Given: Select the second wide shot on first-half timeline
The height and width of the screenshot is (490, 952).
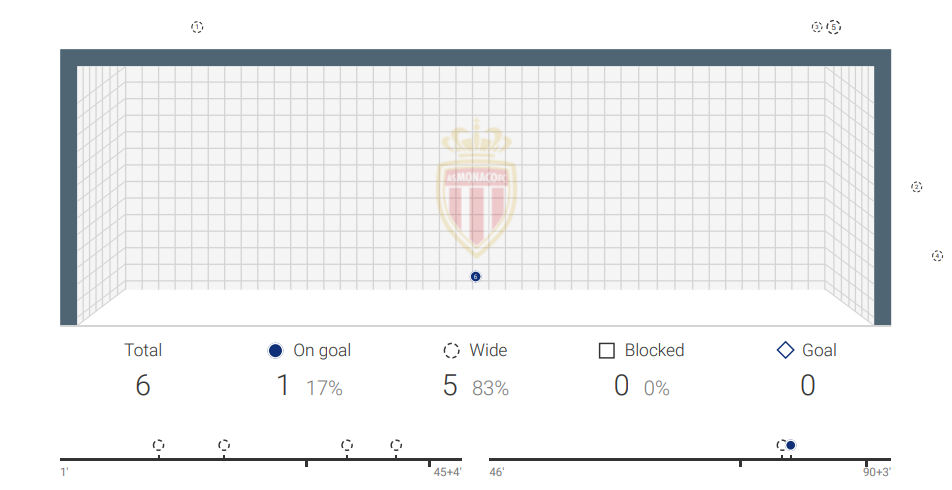Looking at the screenshot, I should pos(224,445).
